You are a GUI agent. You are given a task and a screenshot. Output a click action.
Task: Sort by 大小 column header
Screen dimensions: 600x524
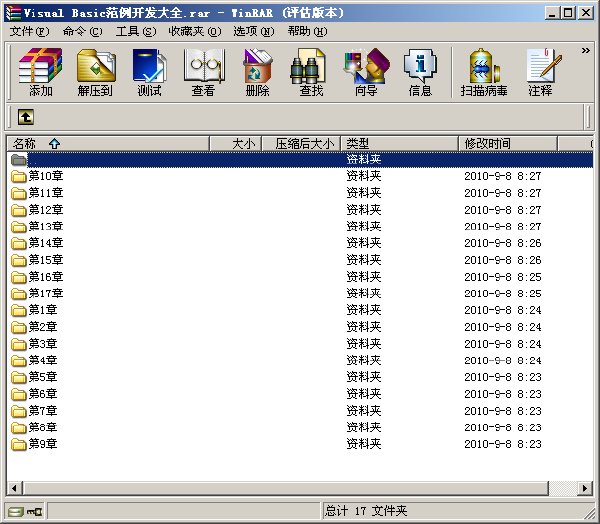[x=236, y=144]
